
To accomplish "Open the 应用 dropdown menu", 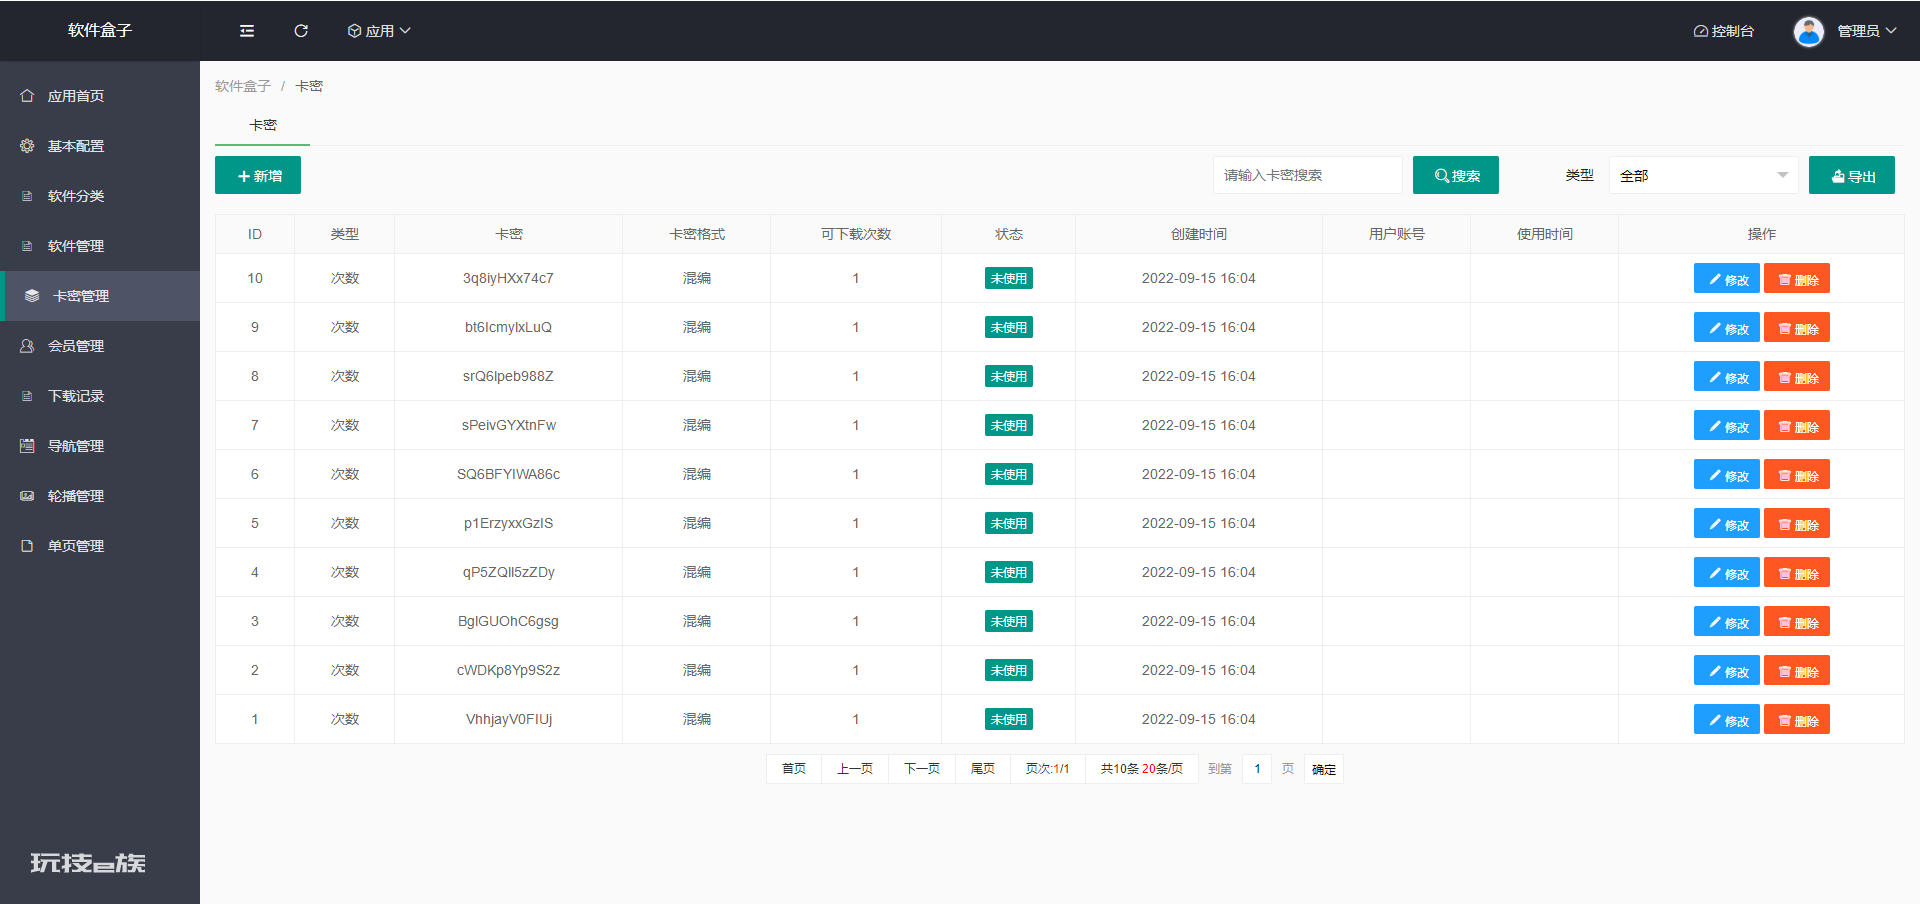I will click(x=379, y=31).
